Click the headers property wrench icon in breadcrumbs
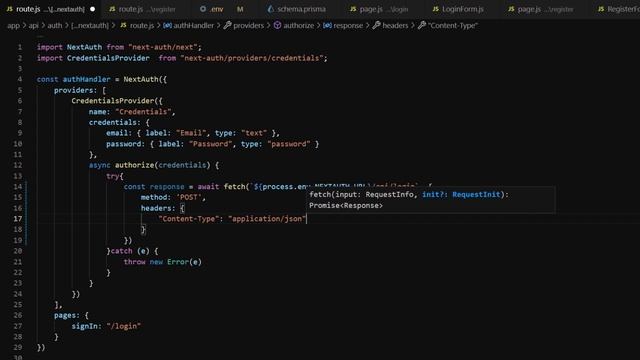The height and width of the screenshot is (360, 640). click(376, 25)
